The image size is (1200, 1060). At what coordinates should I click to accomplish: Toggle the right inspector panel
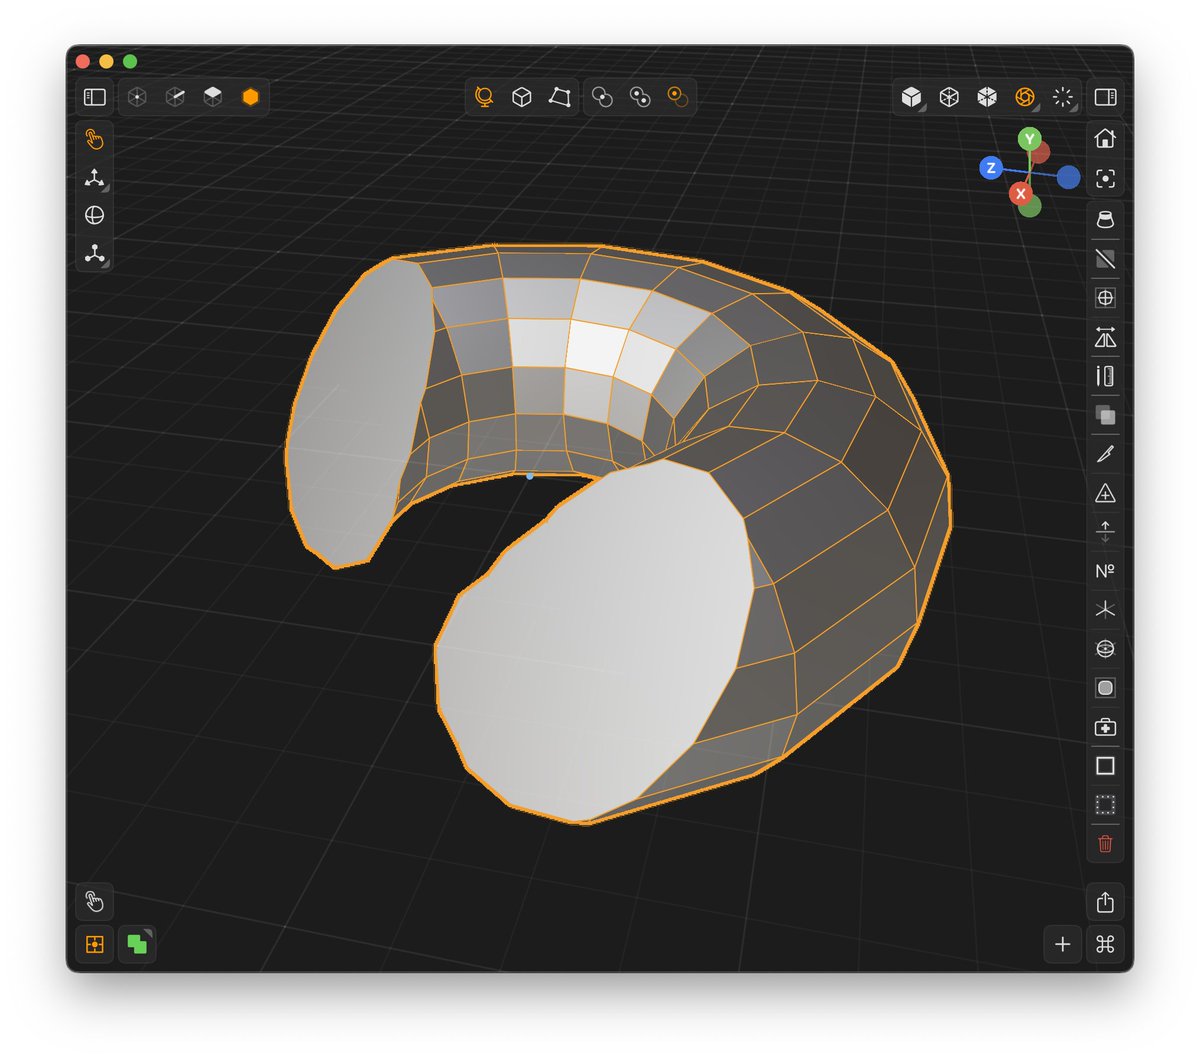coord(1105,97)
